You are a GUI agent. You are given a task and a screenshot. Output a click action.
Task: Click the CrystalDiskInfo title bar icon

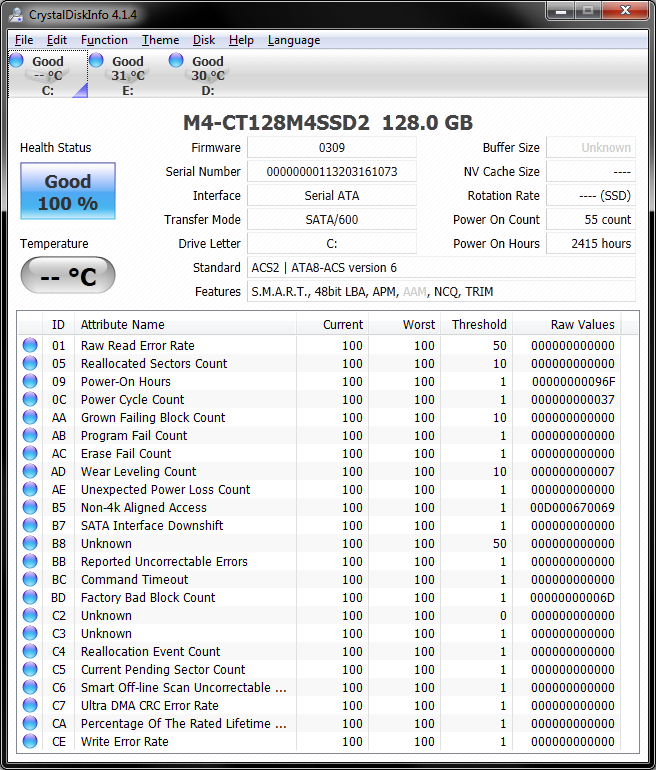16,15
